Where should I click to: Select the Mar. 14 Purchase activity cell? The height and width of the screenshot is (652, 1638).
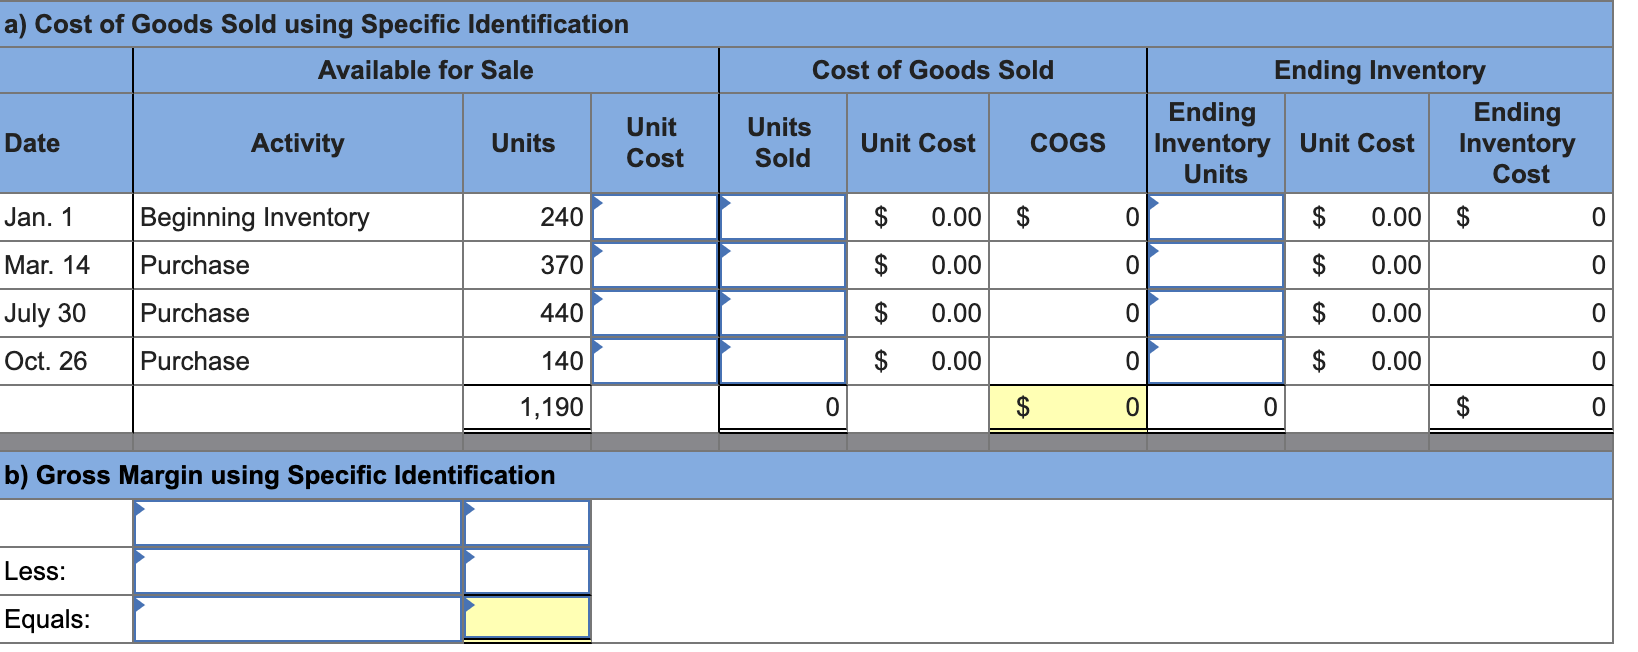(298, 265)
